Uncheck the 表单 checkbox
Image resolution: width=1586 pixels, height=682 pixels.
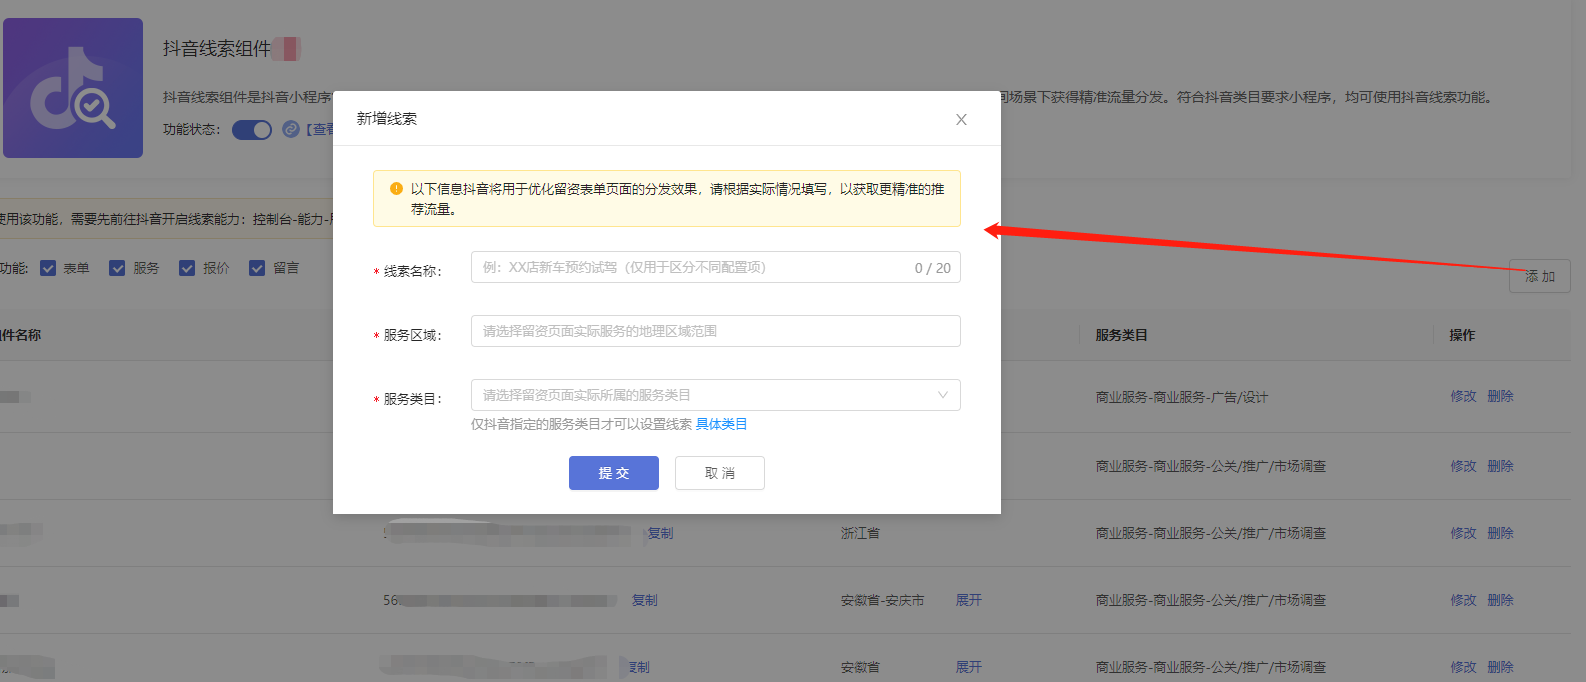click(x=48, y=268)
